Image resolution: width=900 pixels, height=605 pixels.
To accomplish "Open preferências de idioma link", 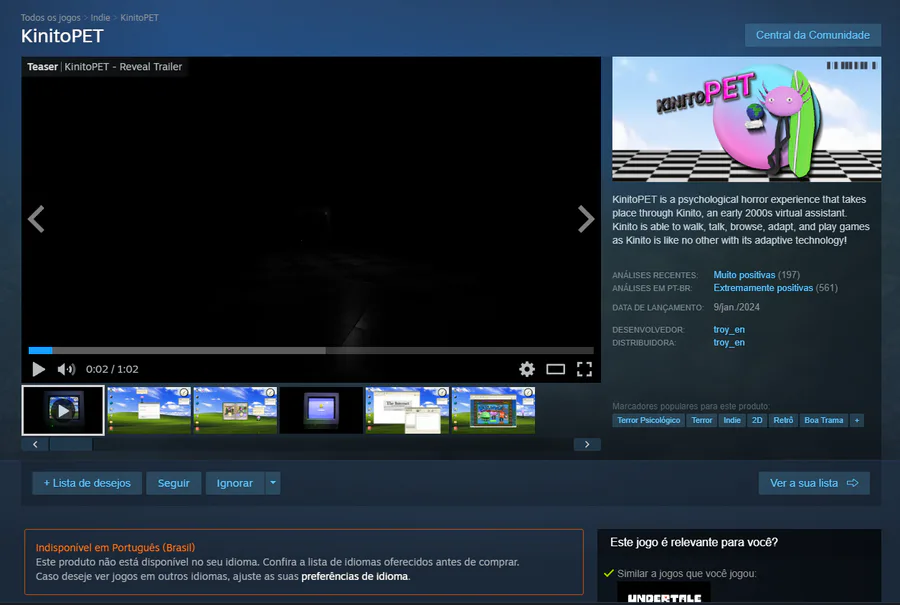I will pos(355,576).
